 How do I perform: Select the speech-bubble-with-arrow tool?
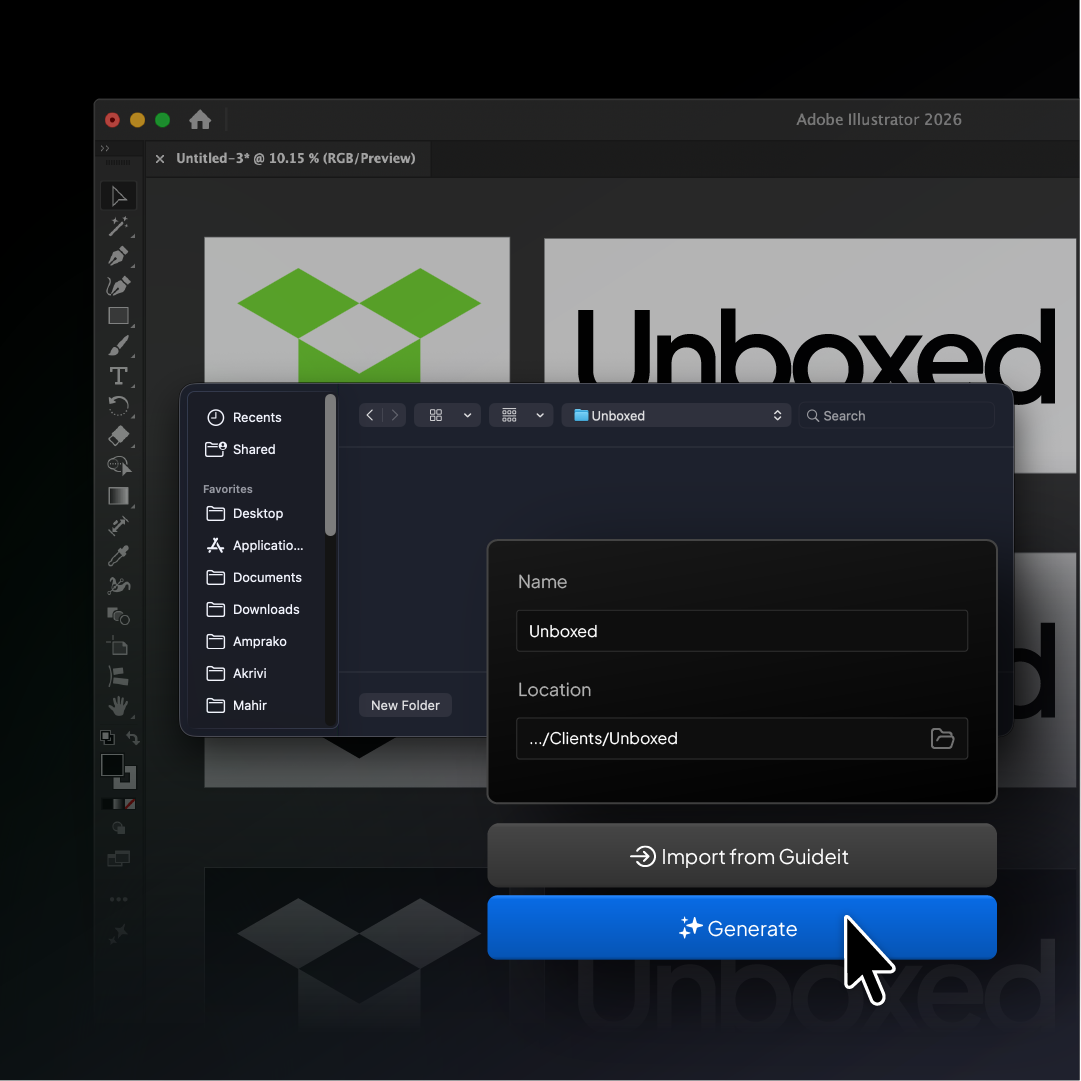pos(119,466)
